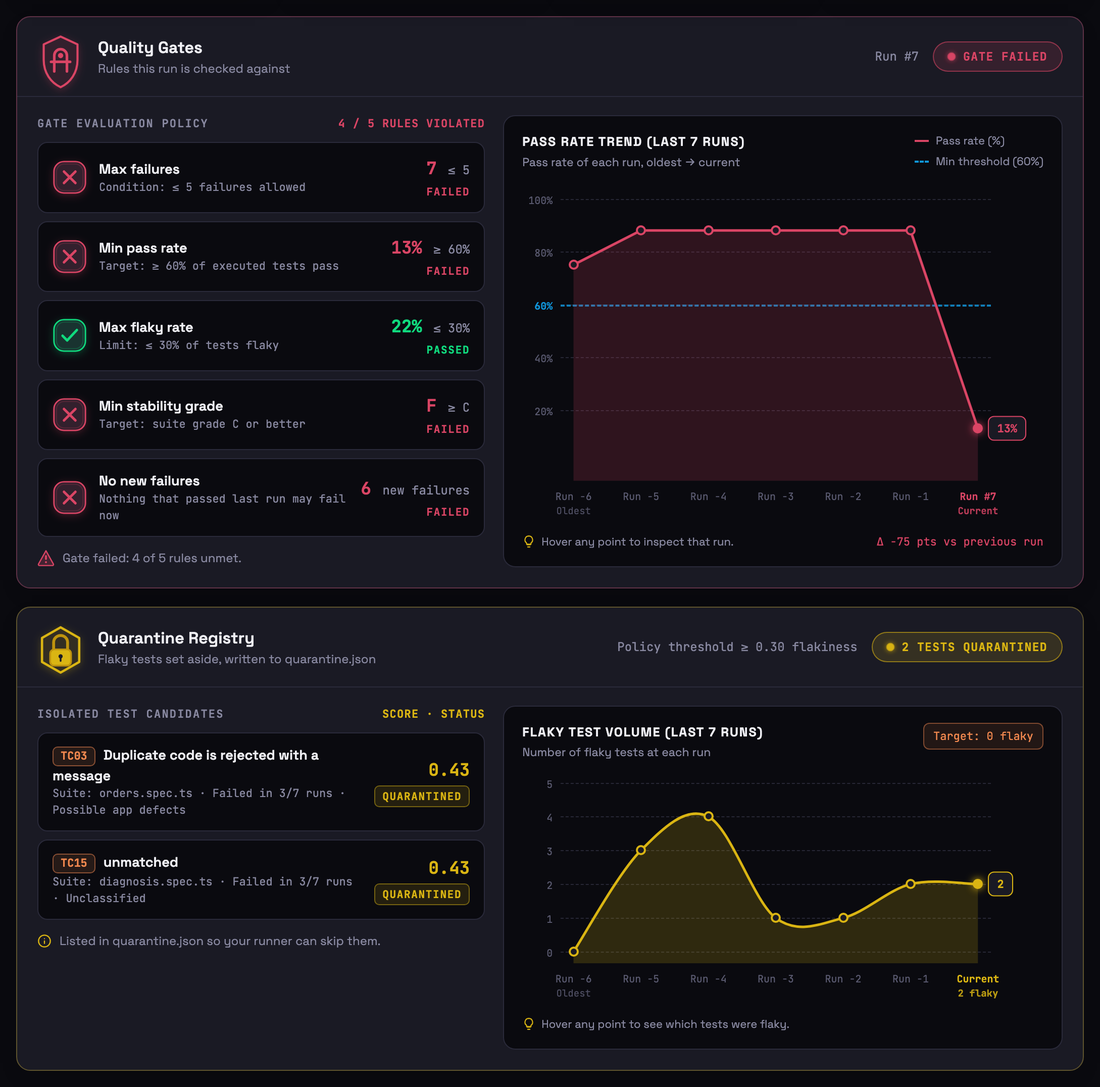Click the QUARANTINED badge on TC15 row
Image resolution: width=1100 pixels, height=1087 pixels.
coord(422,894)
